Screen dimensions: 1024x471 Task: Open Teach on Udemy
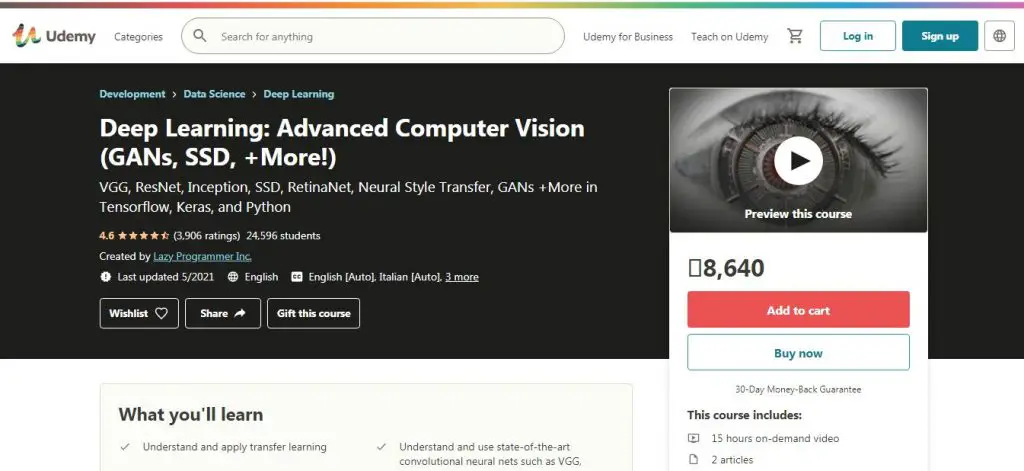(729, 37)
